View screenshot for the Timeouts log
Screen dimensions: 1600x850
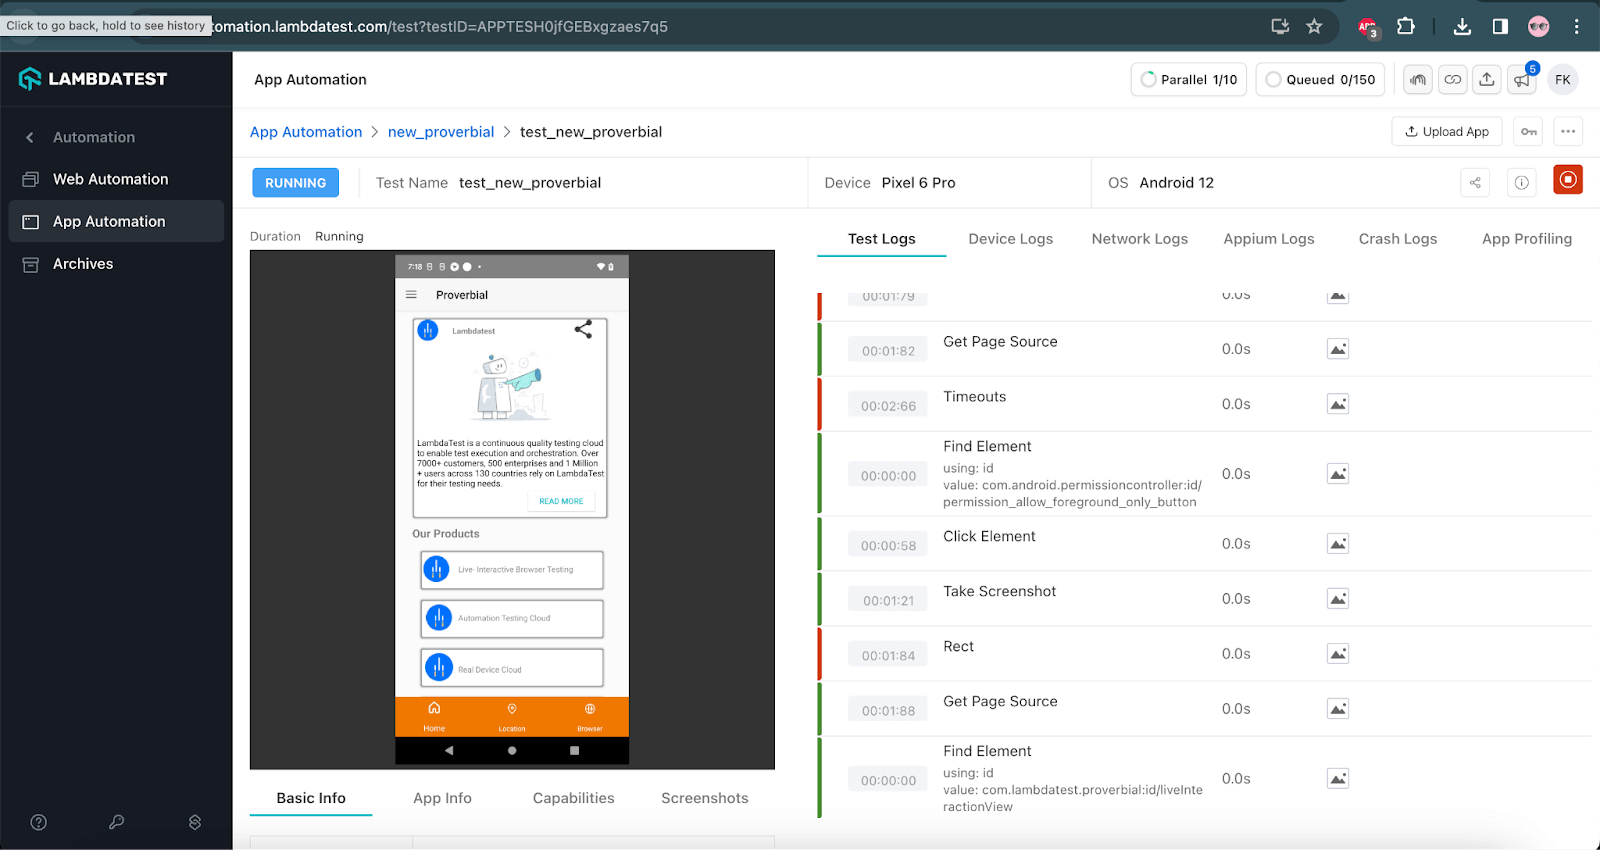(1338, 404)
